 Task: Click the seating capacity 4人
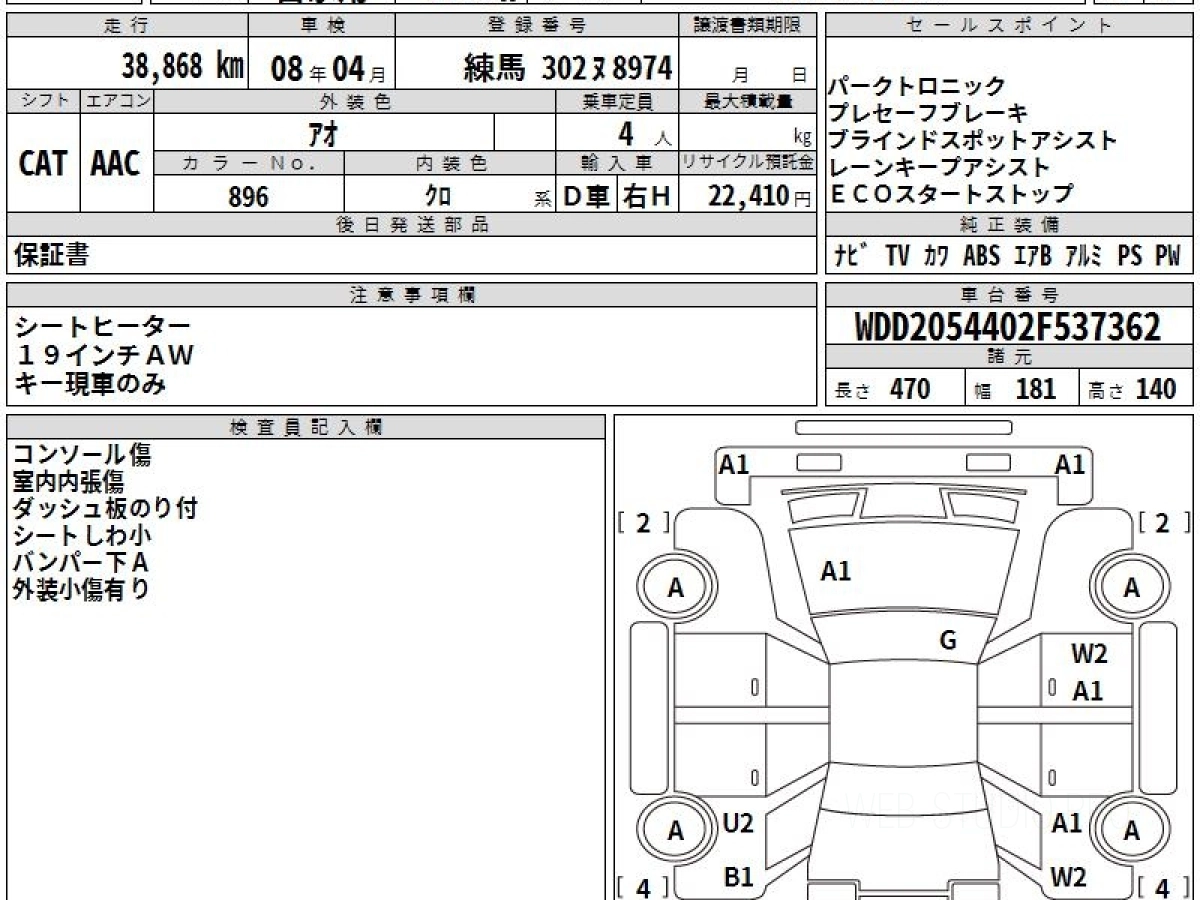click(644, 132)
